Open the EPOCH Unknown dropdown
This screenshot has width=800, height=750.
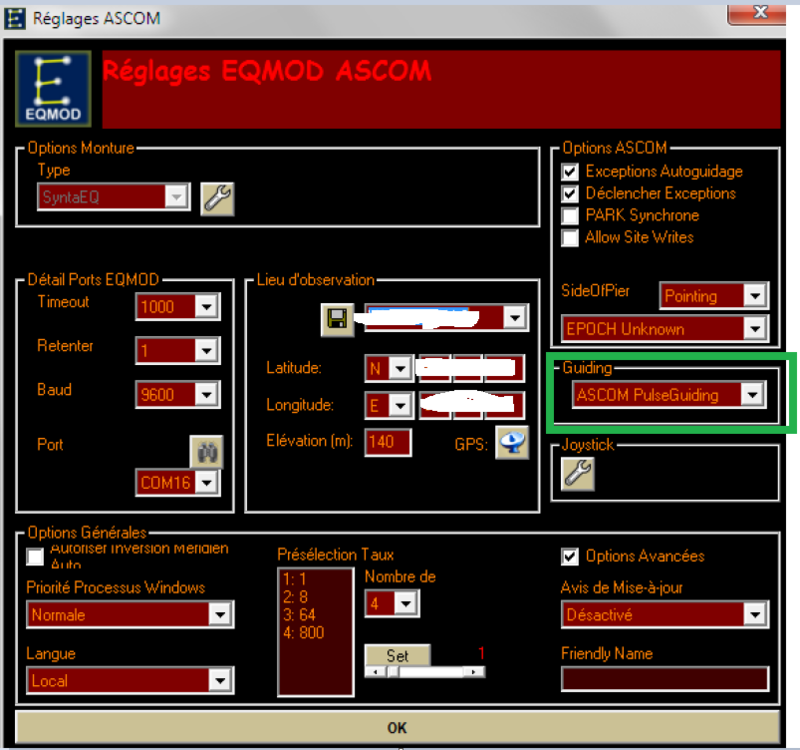756,328
